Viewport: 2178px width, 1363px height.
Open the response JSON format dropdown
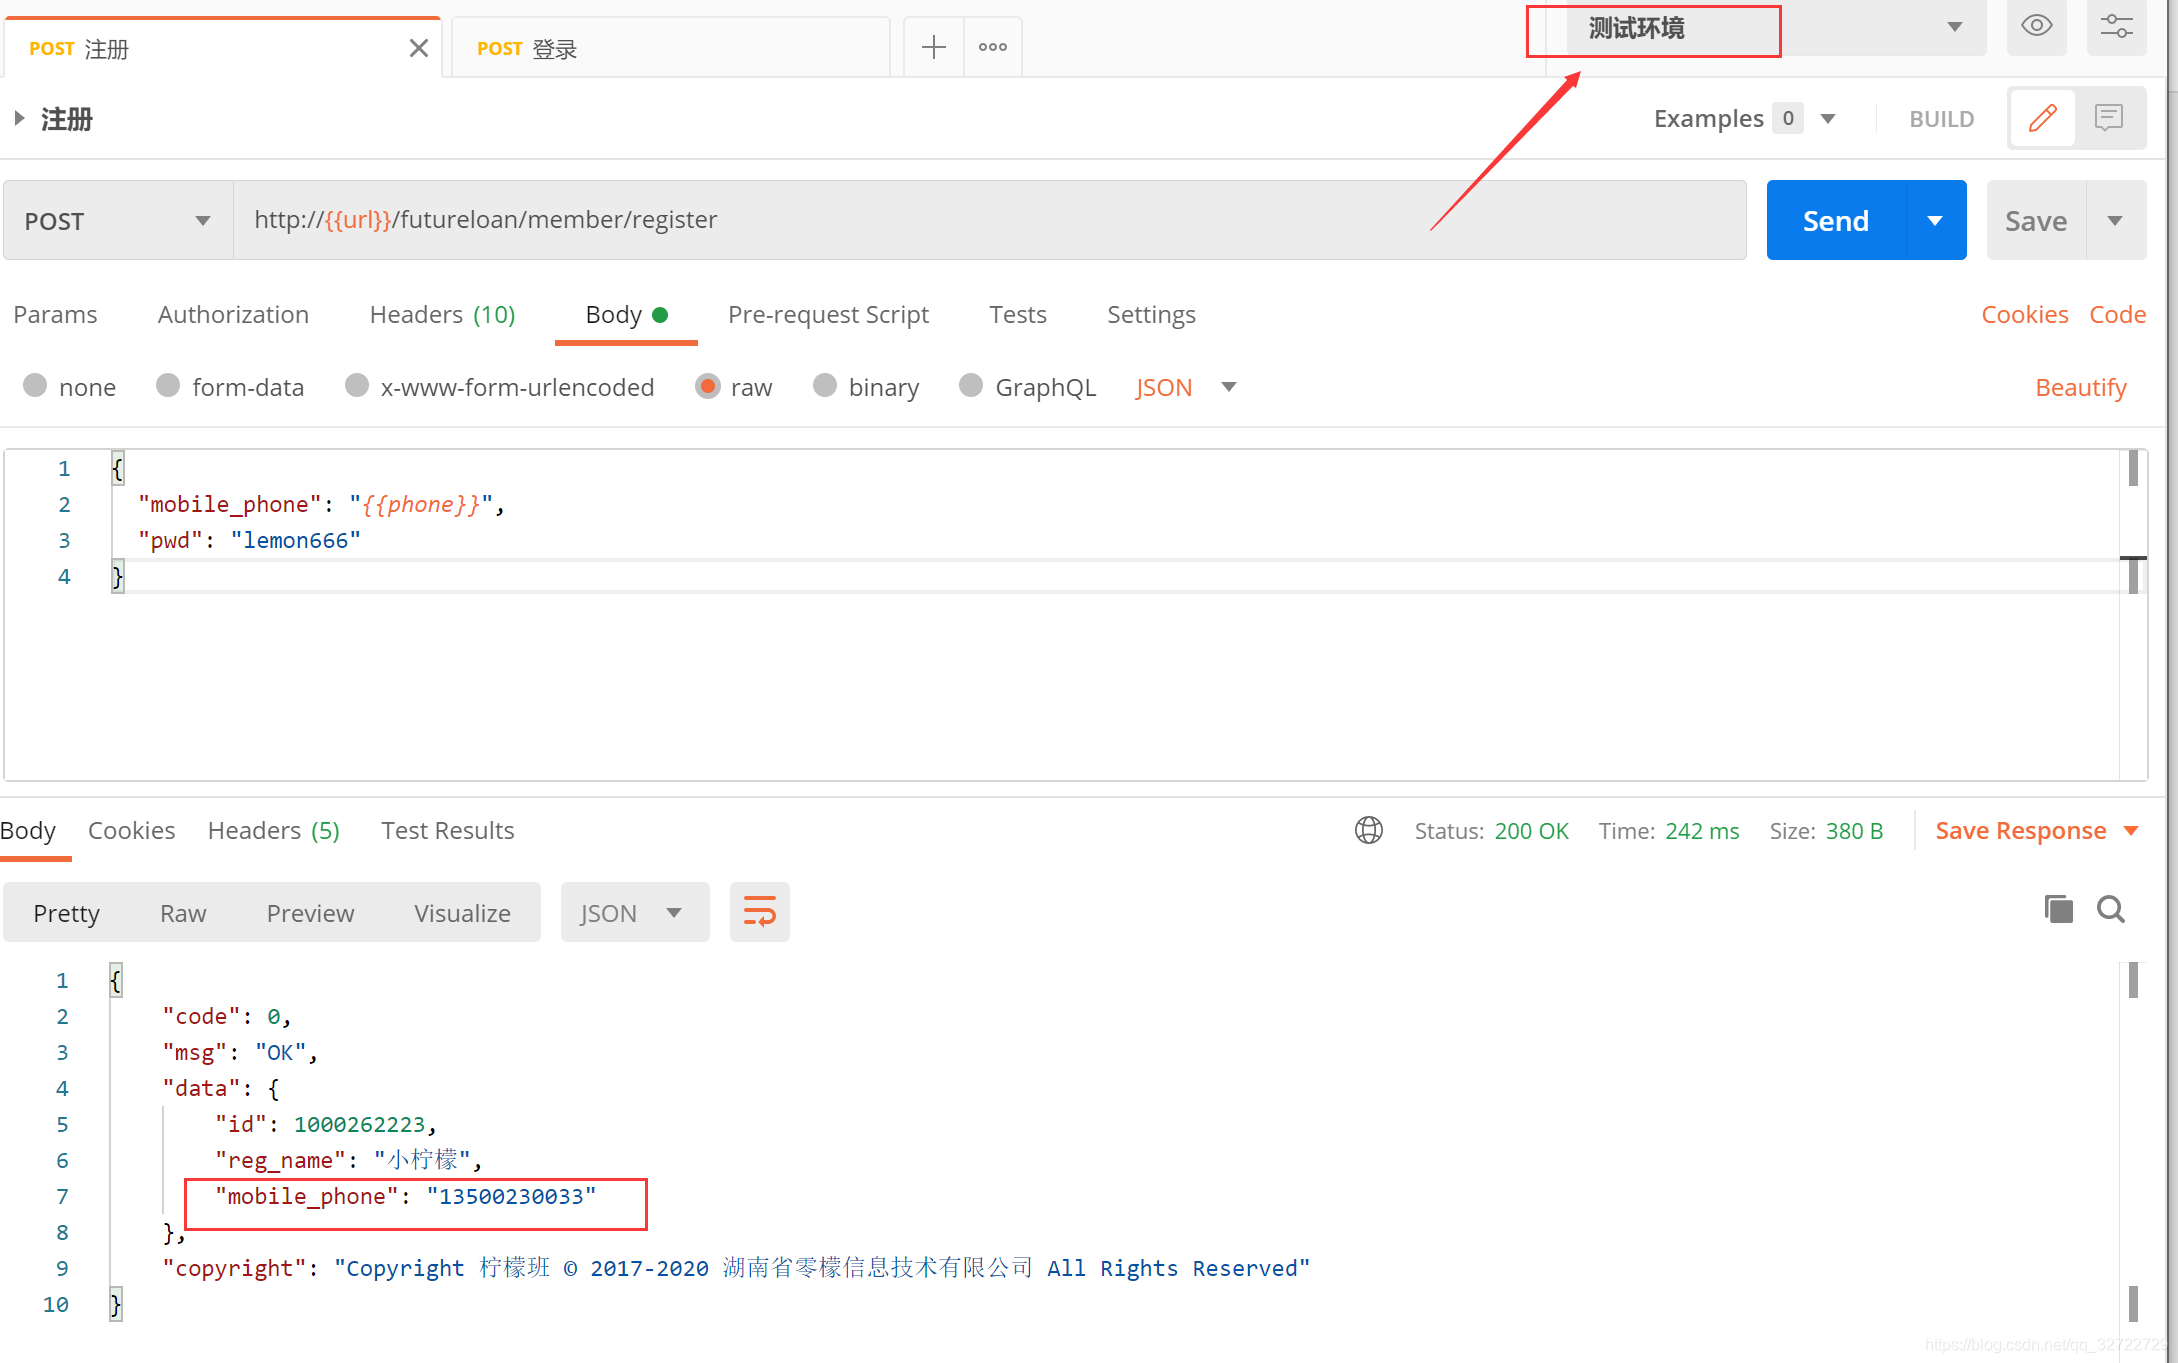coord(635,912)
